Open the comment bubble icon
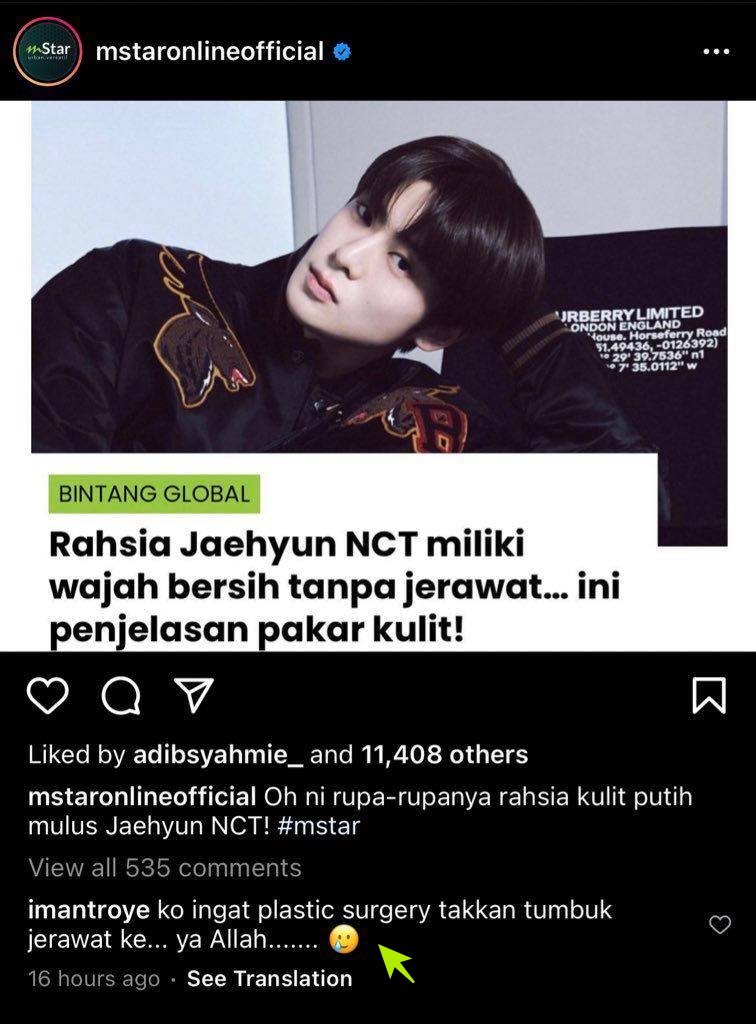Screen dimensions: 756x1024 pyautogui.click(x=121, y=696)
